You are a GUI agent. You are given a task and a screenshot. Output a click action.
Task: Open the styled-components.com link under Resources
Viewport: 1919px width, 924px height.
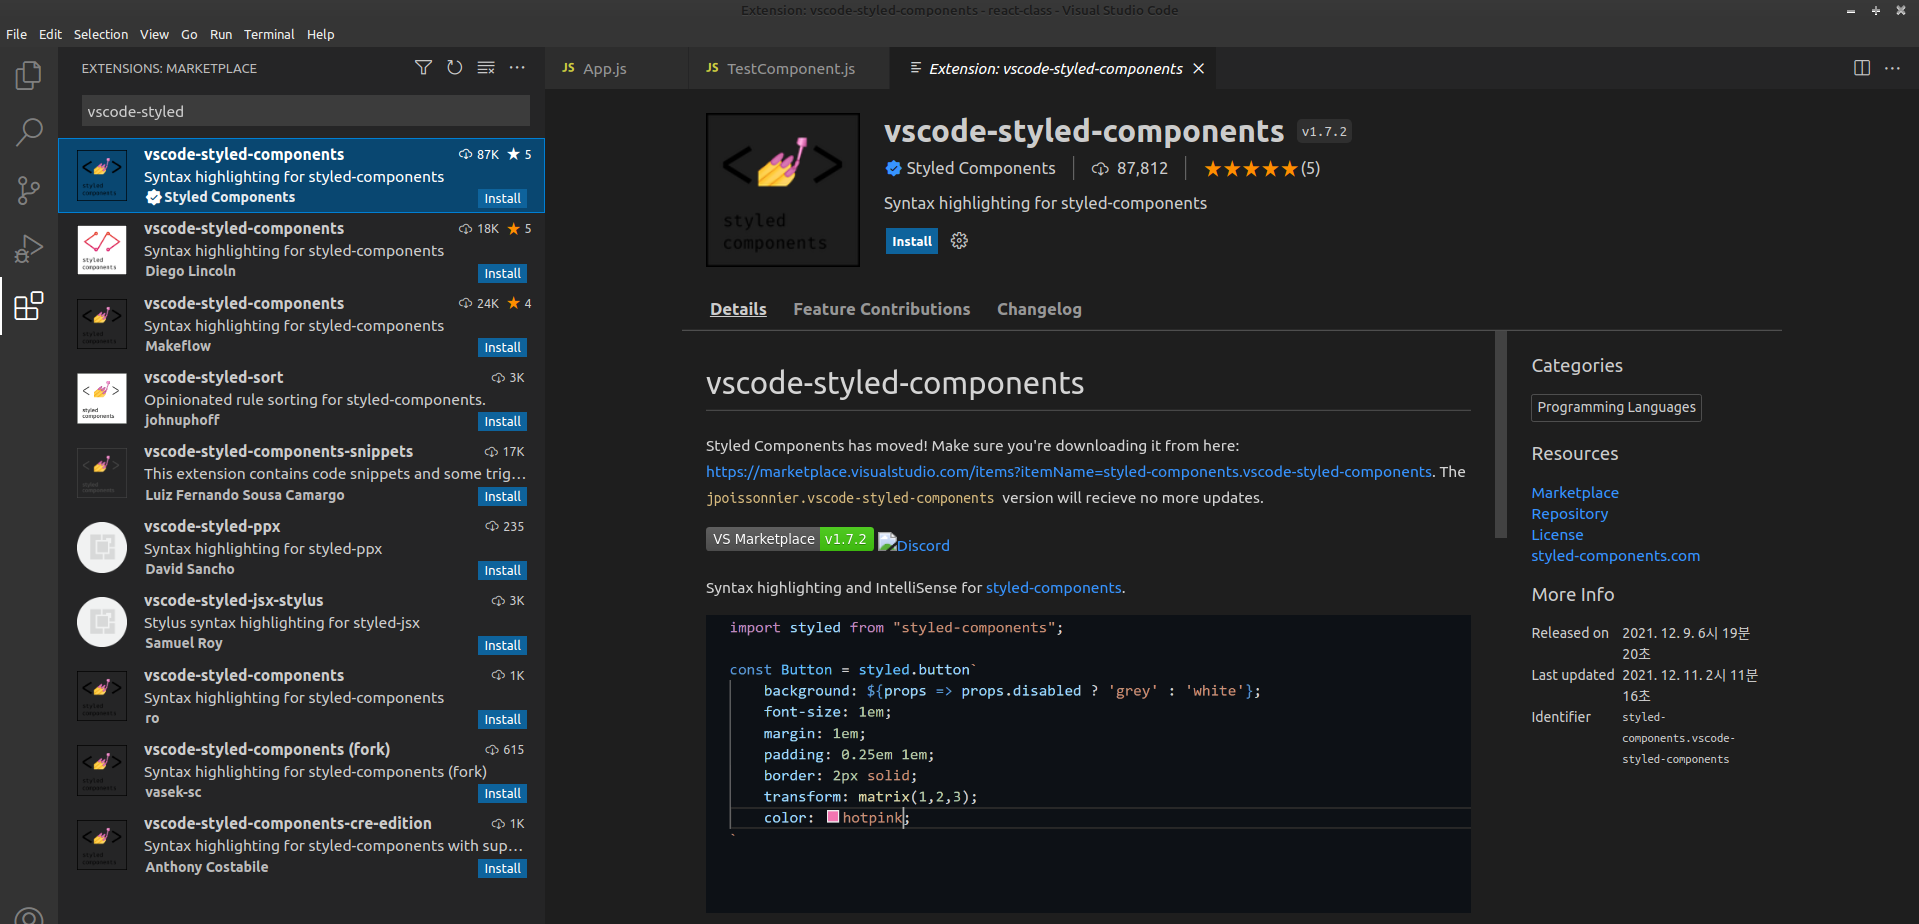pos(1615,555)
